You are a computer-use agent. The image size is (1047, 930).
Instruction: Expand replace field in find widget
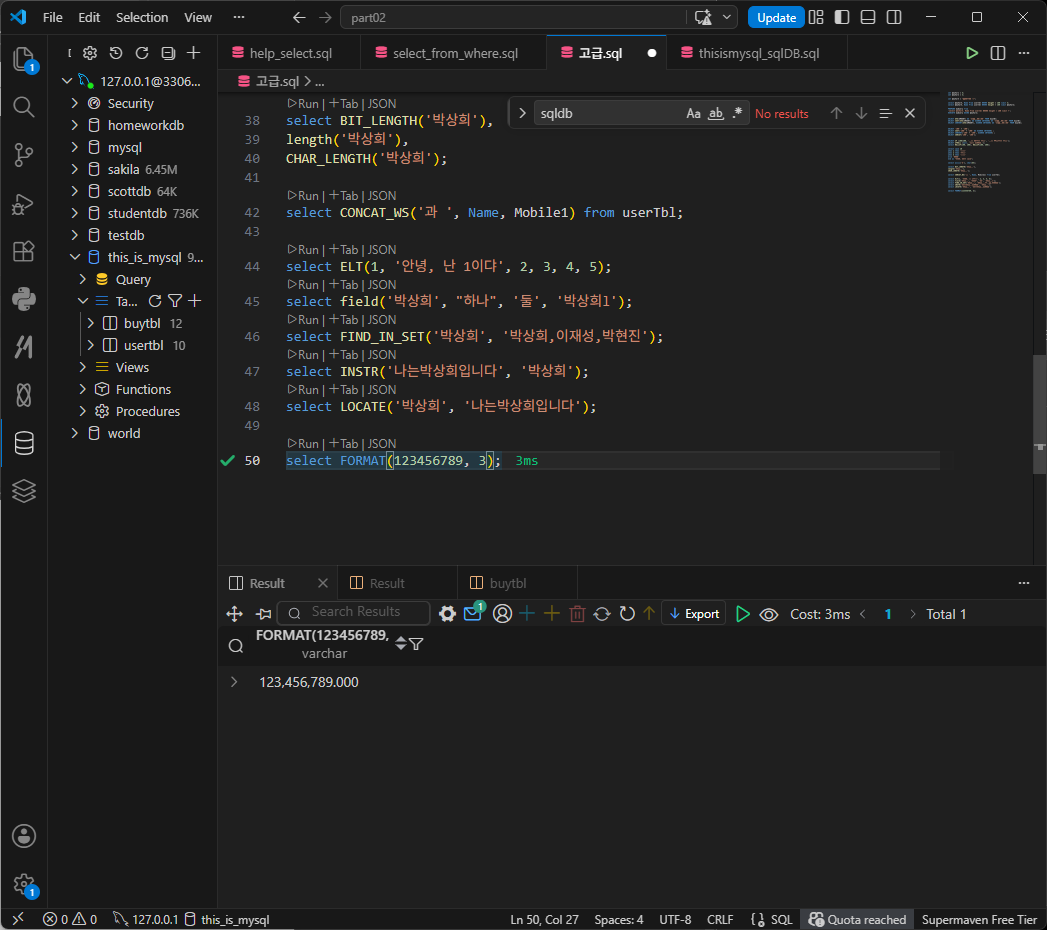coord(522,113)
